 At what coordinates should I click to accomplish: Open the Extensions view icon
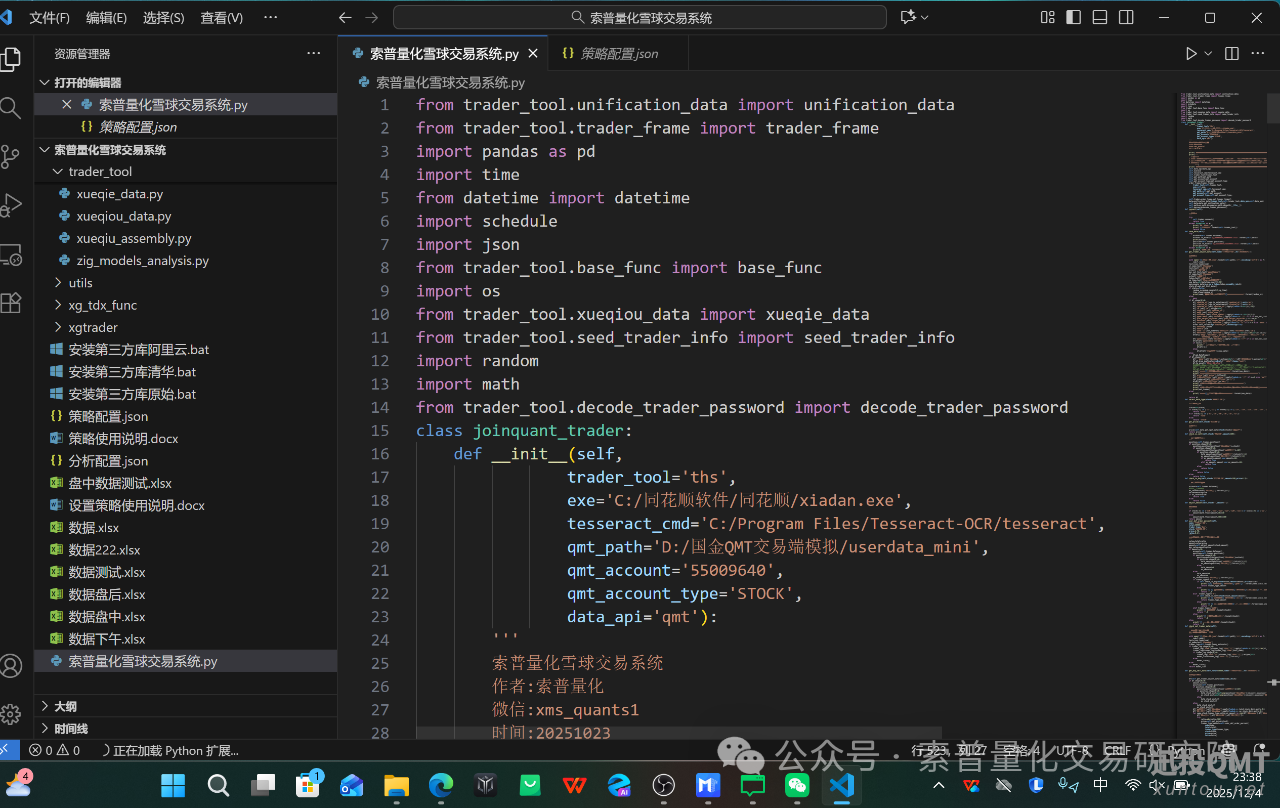pos(11,303)
